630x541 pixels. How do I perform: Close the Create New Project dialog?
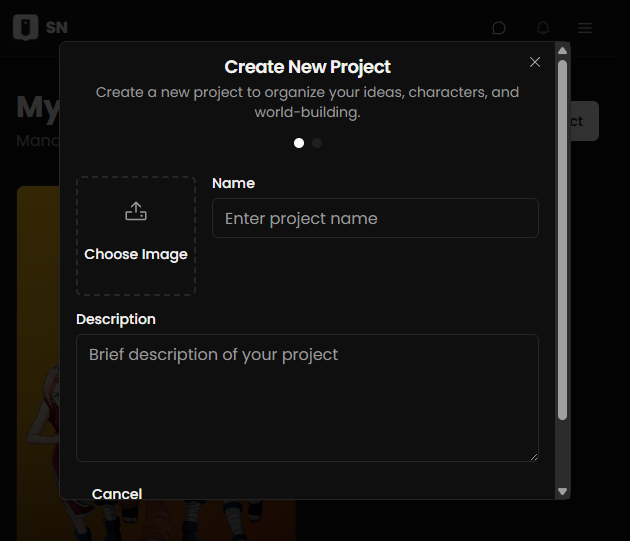(x=535, y=62)
